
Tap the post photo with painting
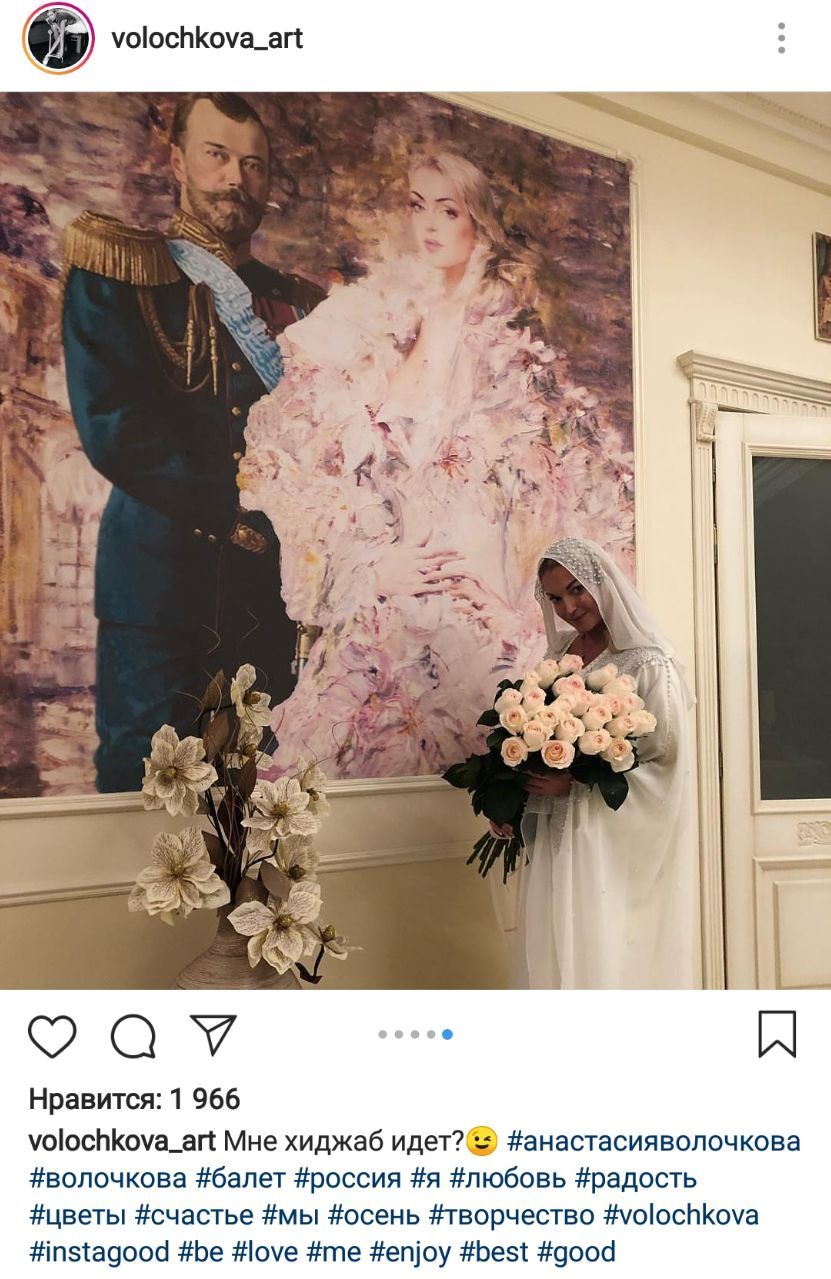pos(415,540)
